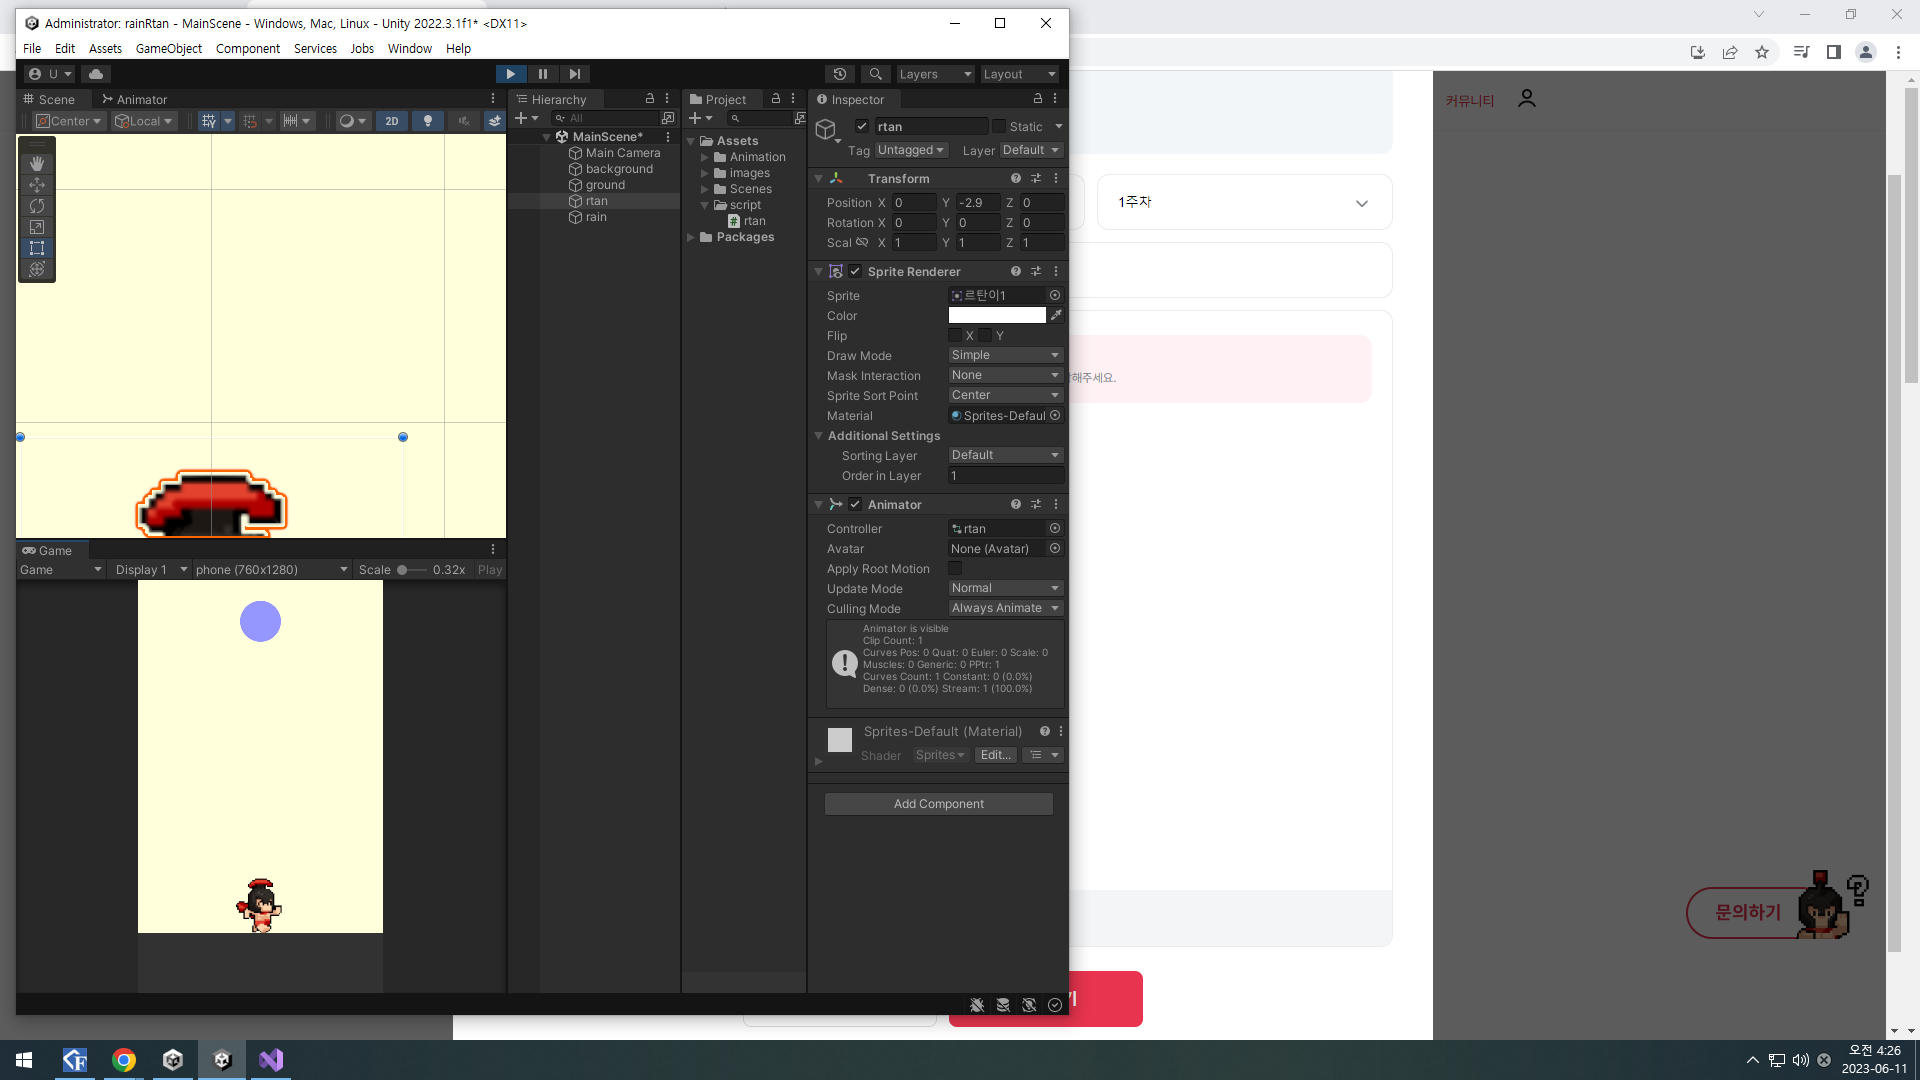Click the color eyedropper in Sprite Renderer

tap(1056, 315)
